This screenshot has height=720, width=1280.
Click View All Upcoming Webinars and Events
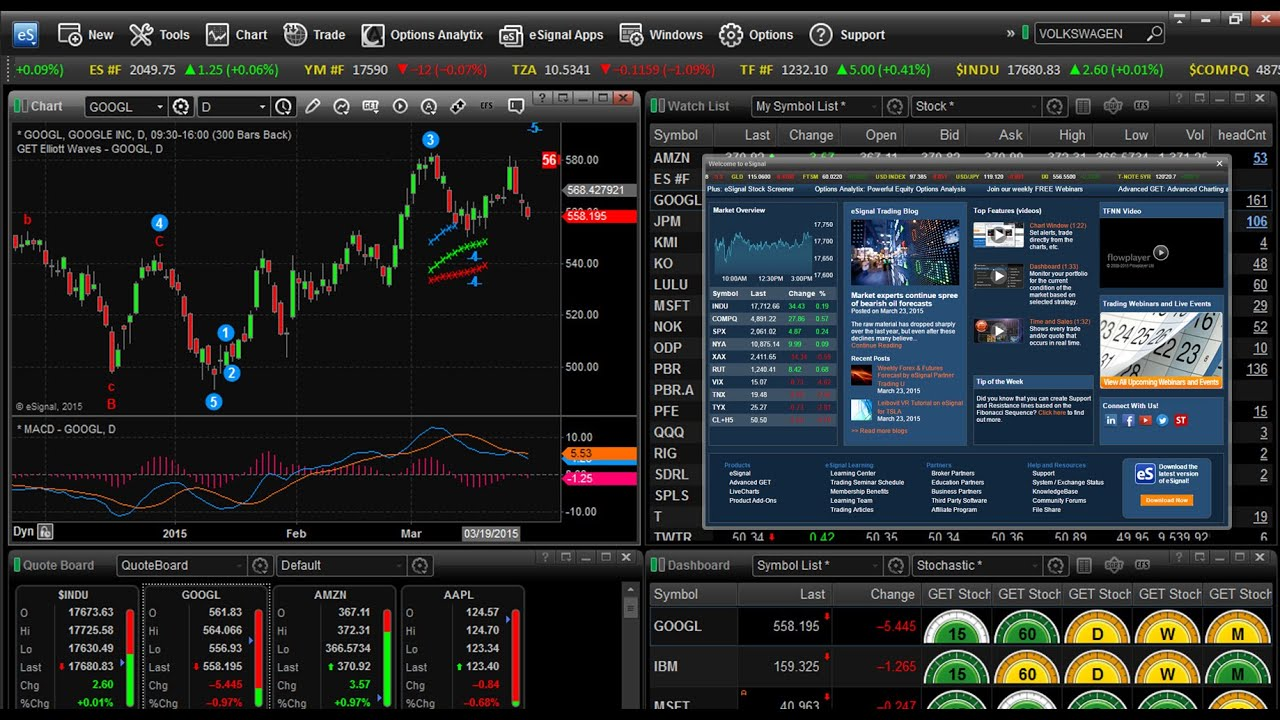click(1161, 382)
